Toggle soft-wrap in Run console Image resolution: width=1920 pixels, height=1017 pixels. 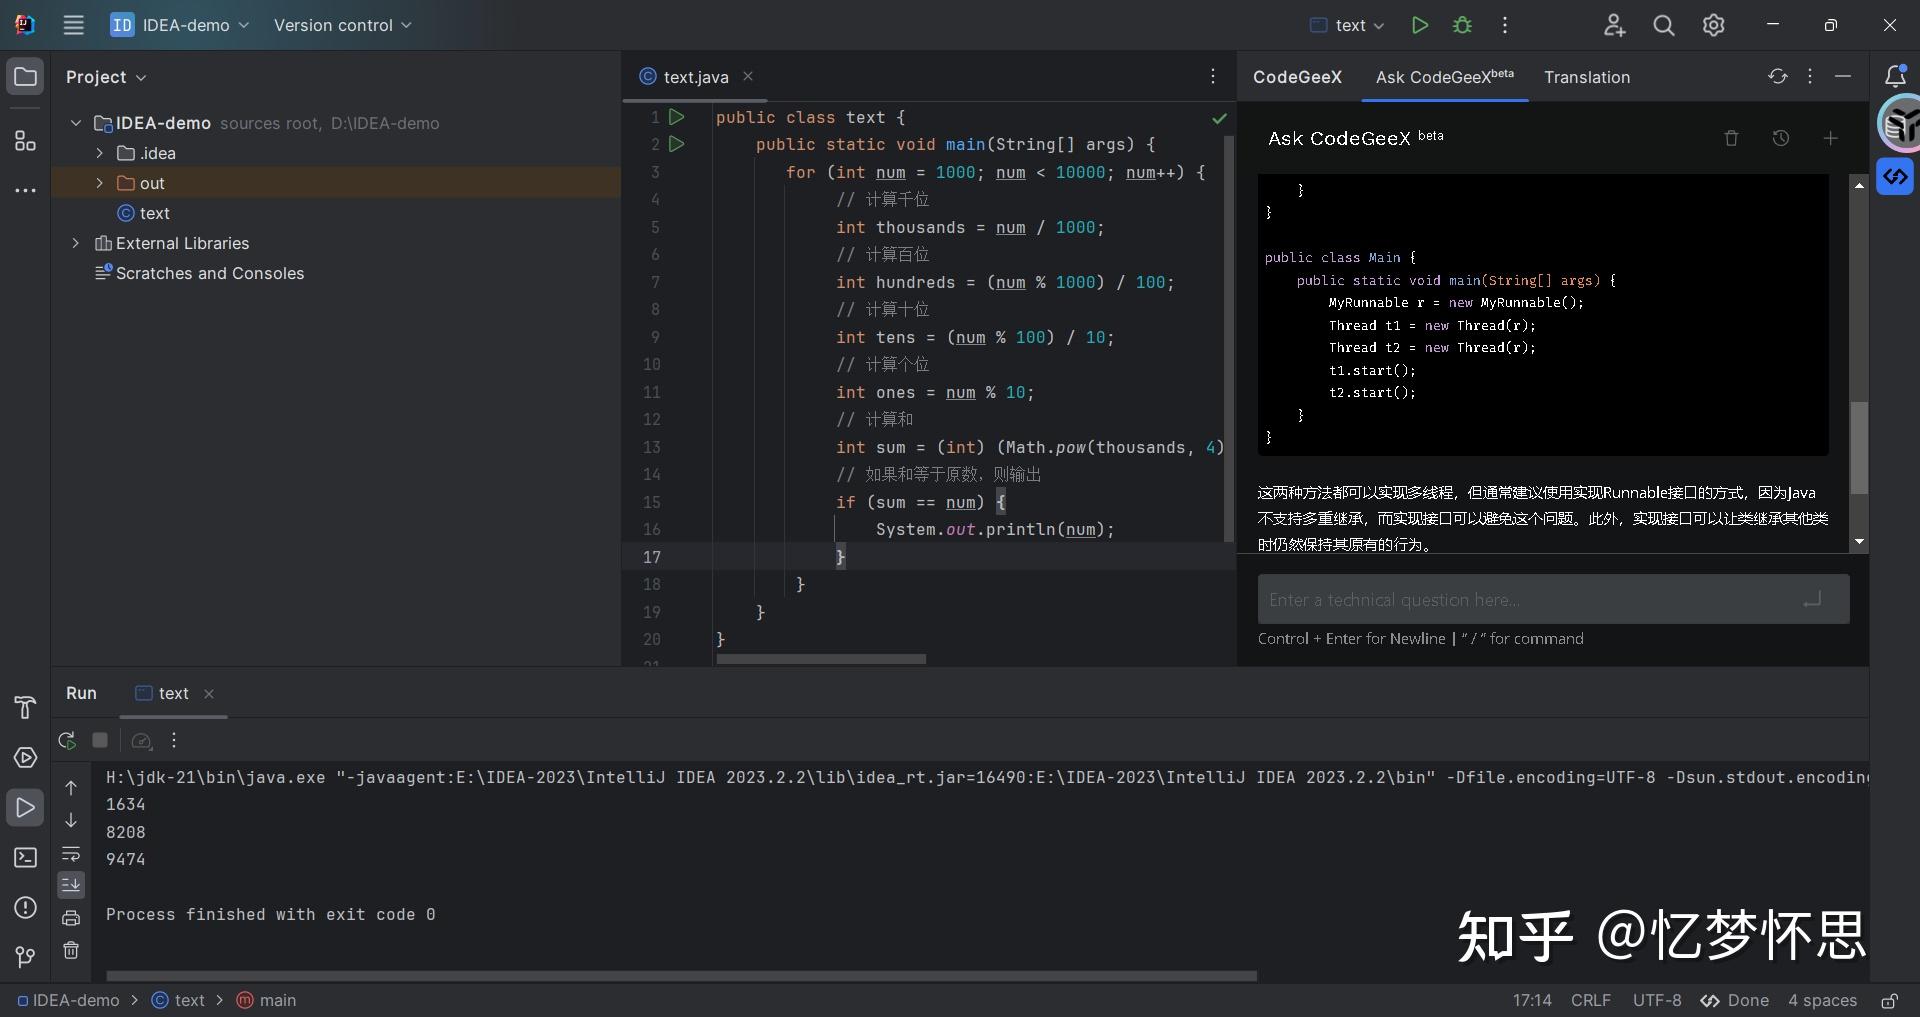(x=71, y=854)
